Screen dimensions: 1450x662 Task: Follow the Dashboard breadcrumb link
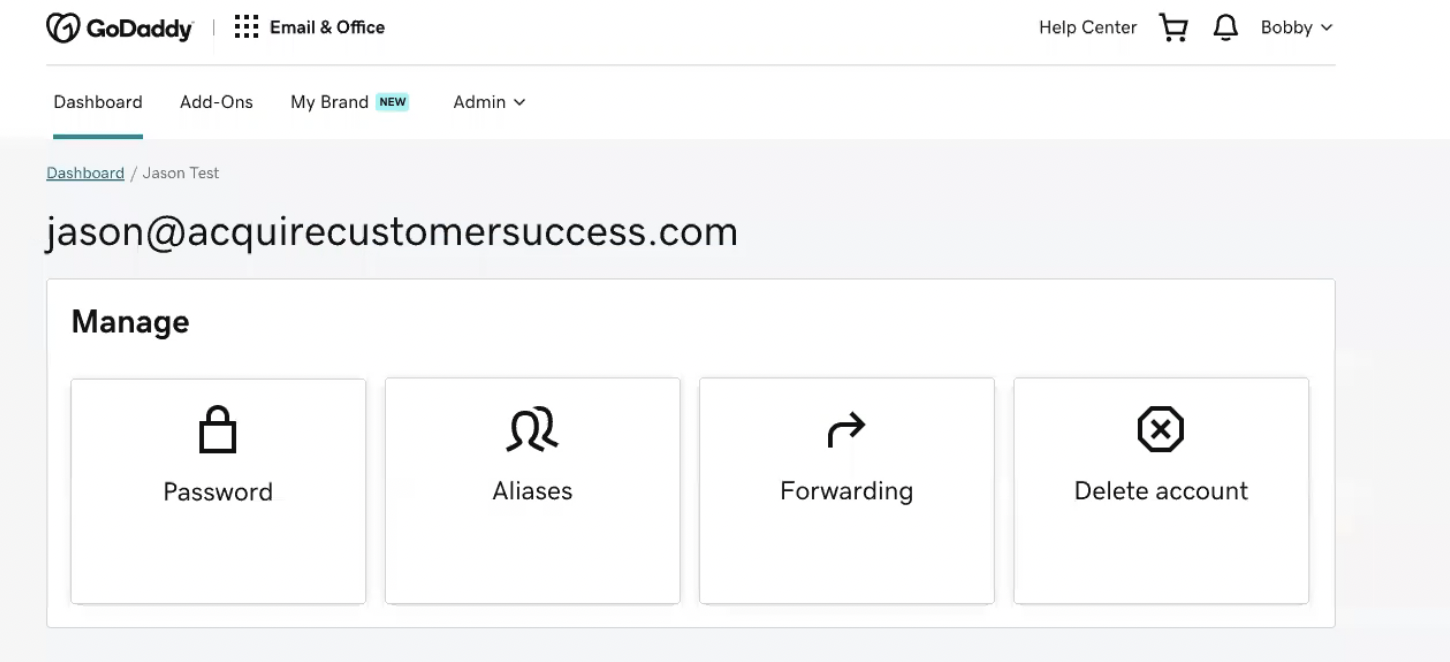85,173
